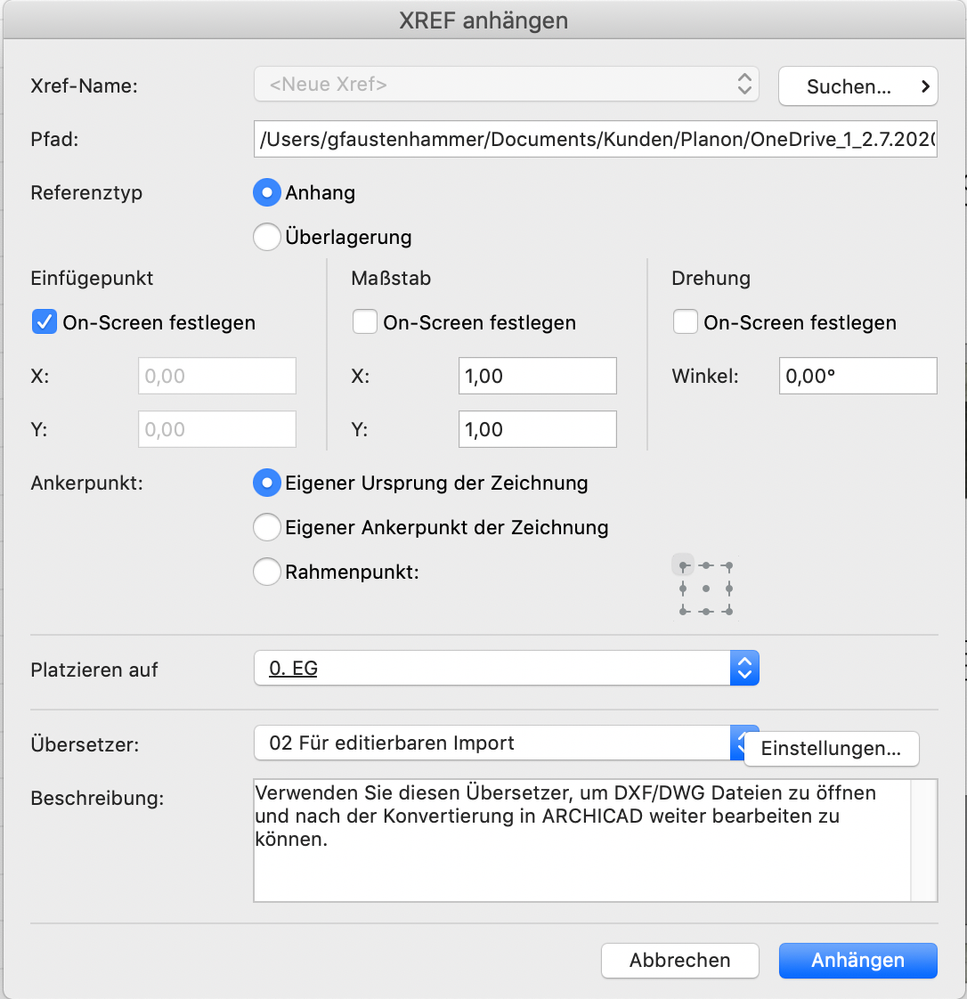Select Eigener Ankerpunkt der Zeichnung option
Viewport: 967px width, 999px height.
(x=266, y=527)
